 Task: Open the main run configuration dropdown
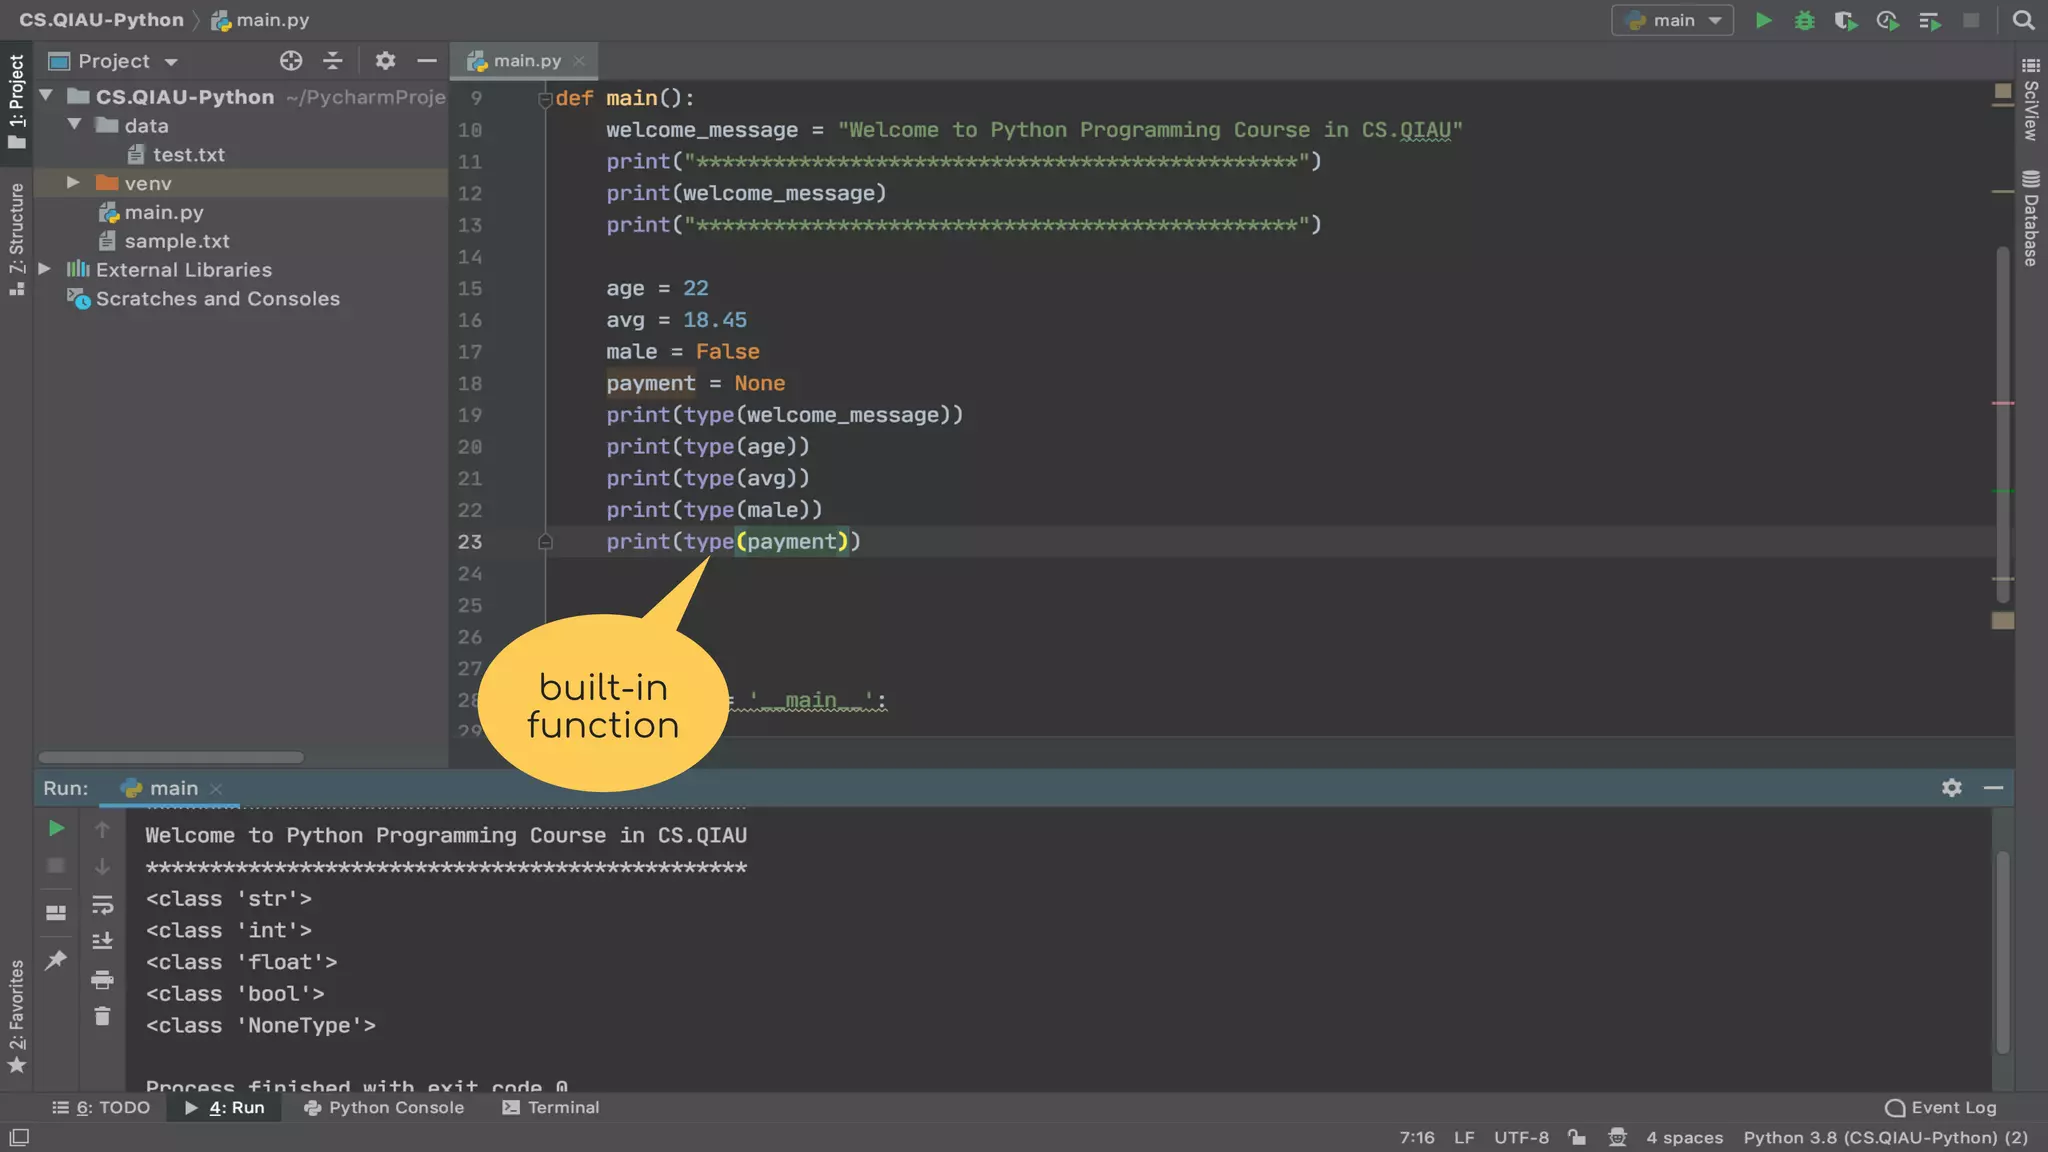point(1673,20)
